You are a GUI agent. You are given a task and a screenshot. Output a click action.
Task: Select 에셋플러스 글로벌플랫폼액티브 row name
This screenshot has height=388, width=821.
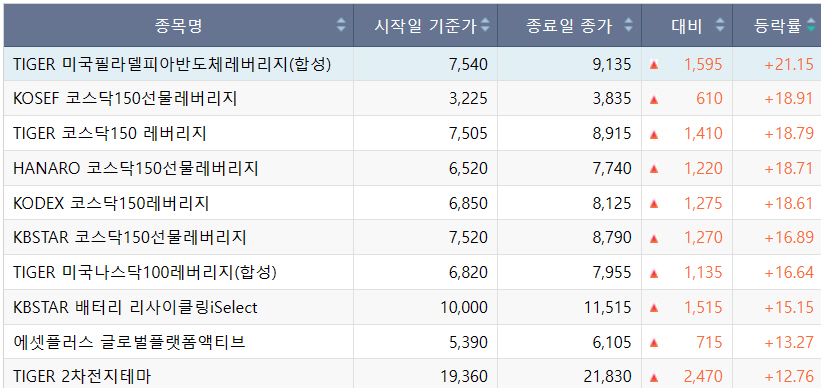coord(129,342)
